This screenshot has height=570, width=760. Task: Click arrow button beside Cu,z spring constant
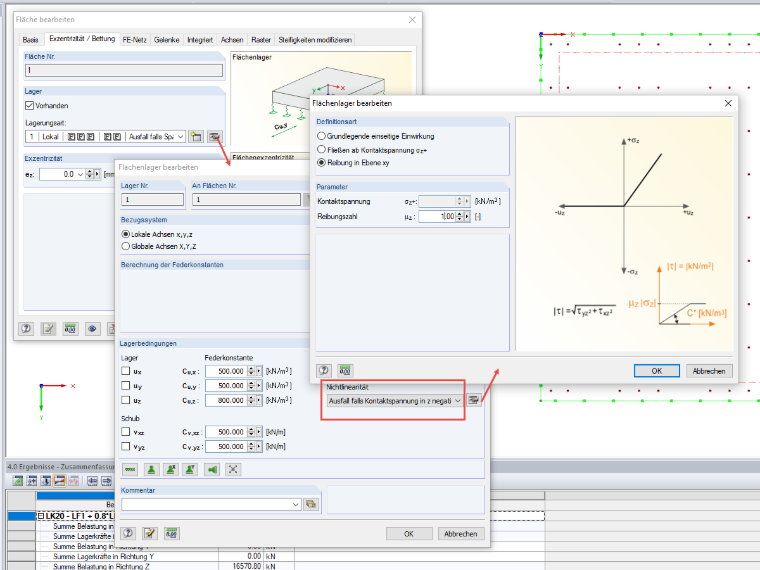259,400
